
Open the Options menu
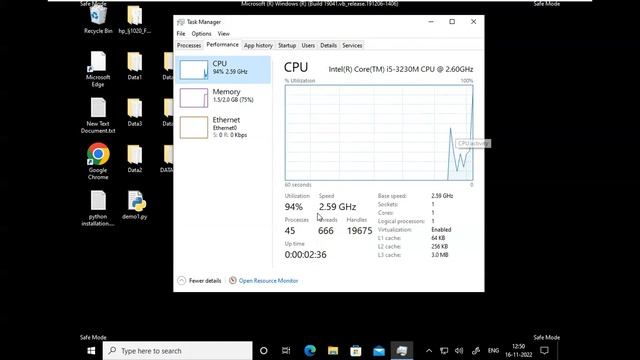click(x=201, y=34)
